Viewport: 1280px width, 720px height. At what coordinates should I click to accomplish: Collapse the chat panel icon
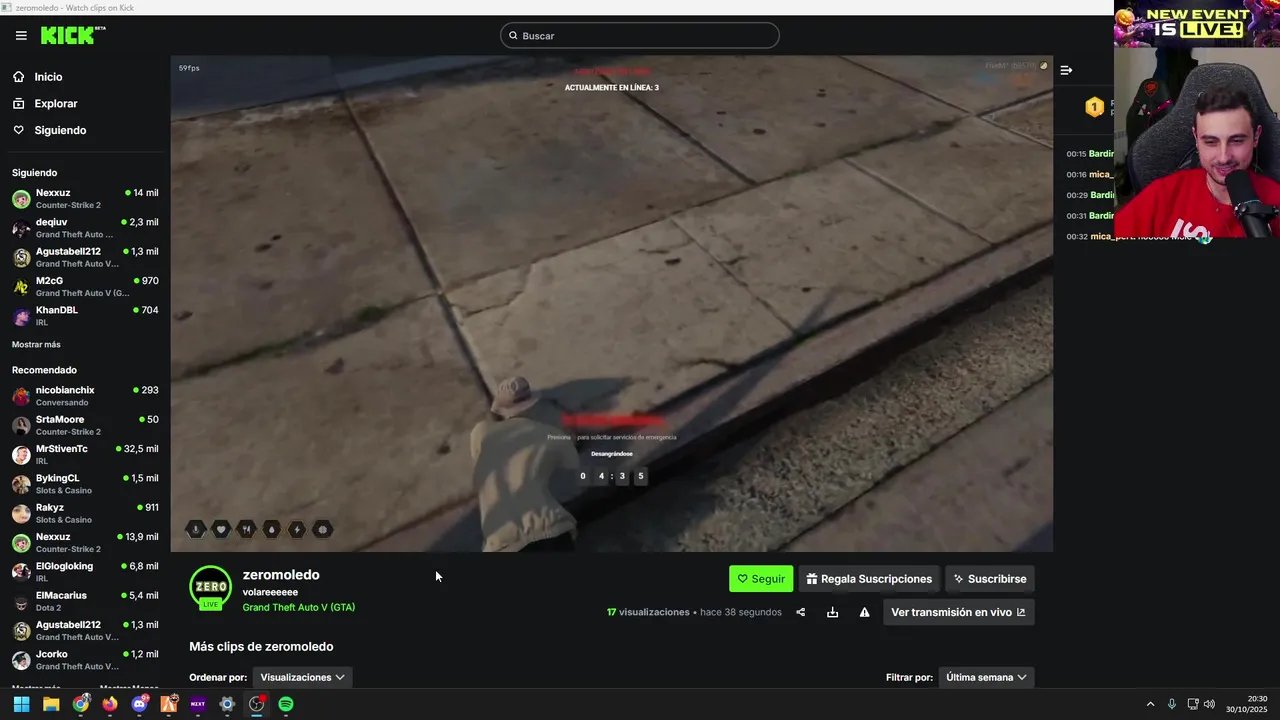[x=1066, y=70]
